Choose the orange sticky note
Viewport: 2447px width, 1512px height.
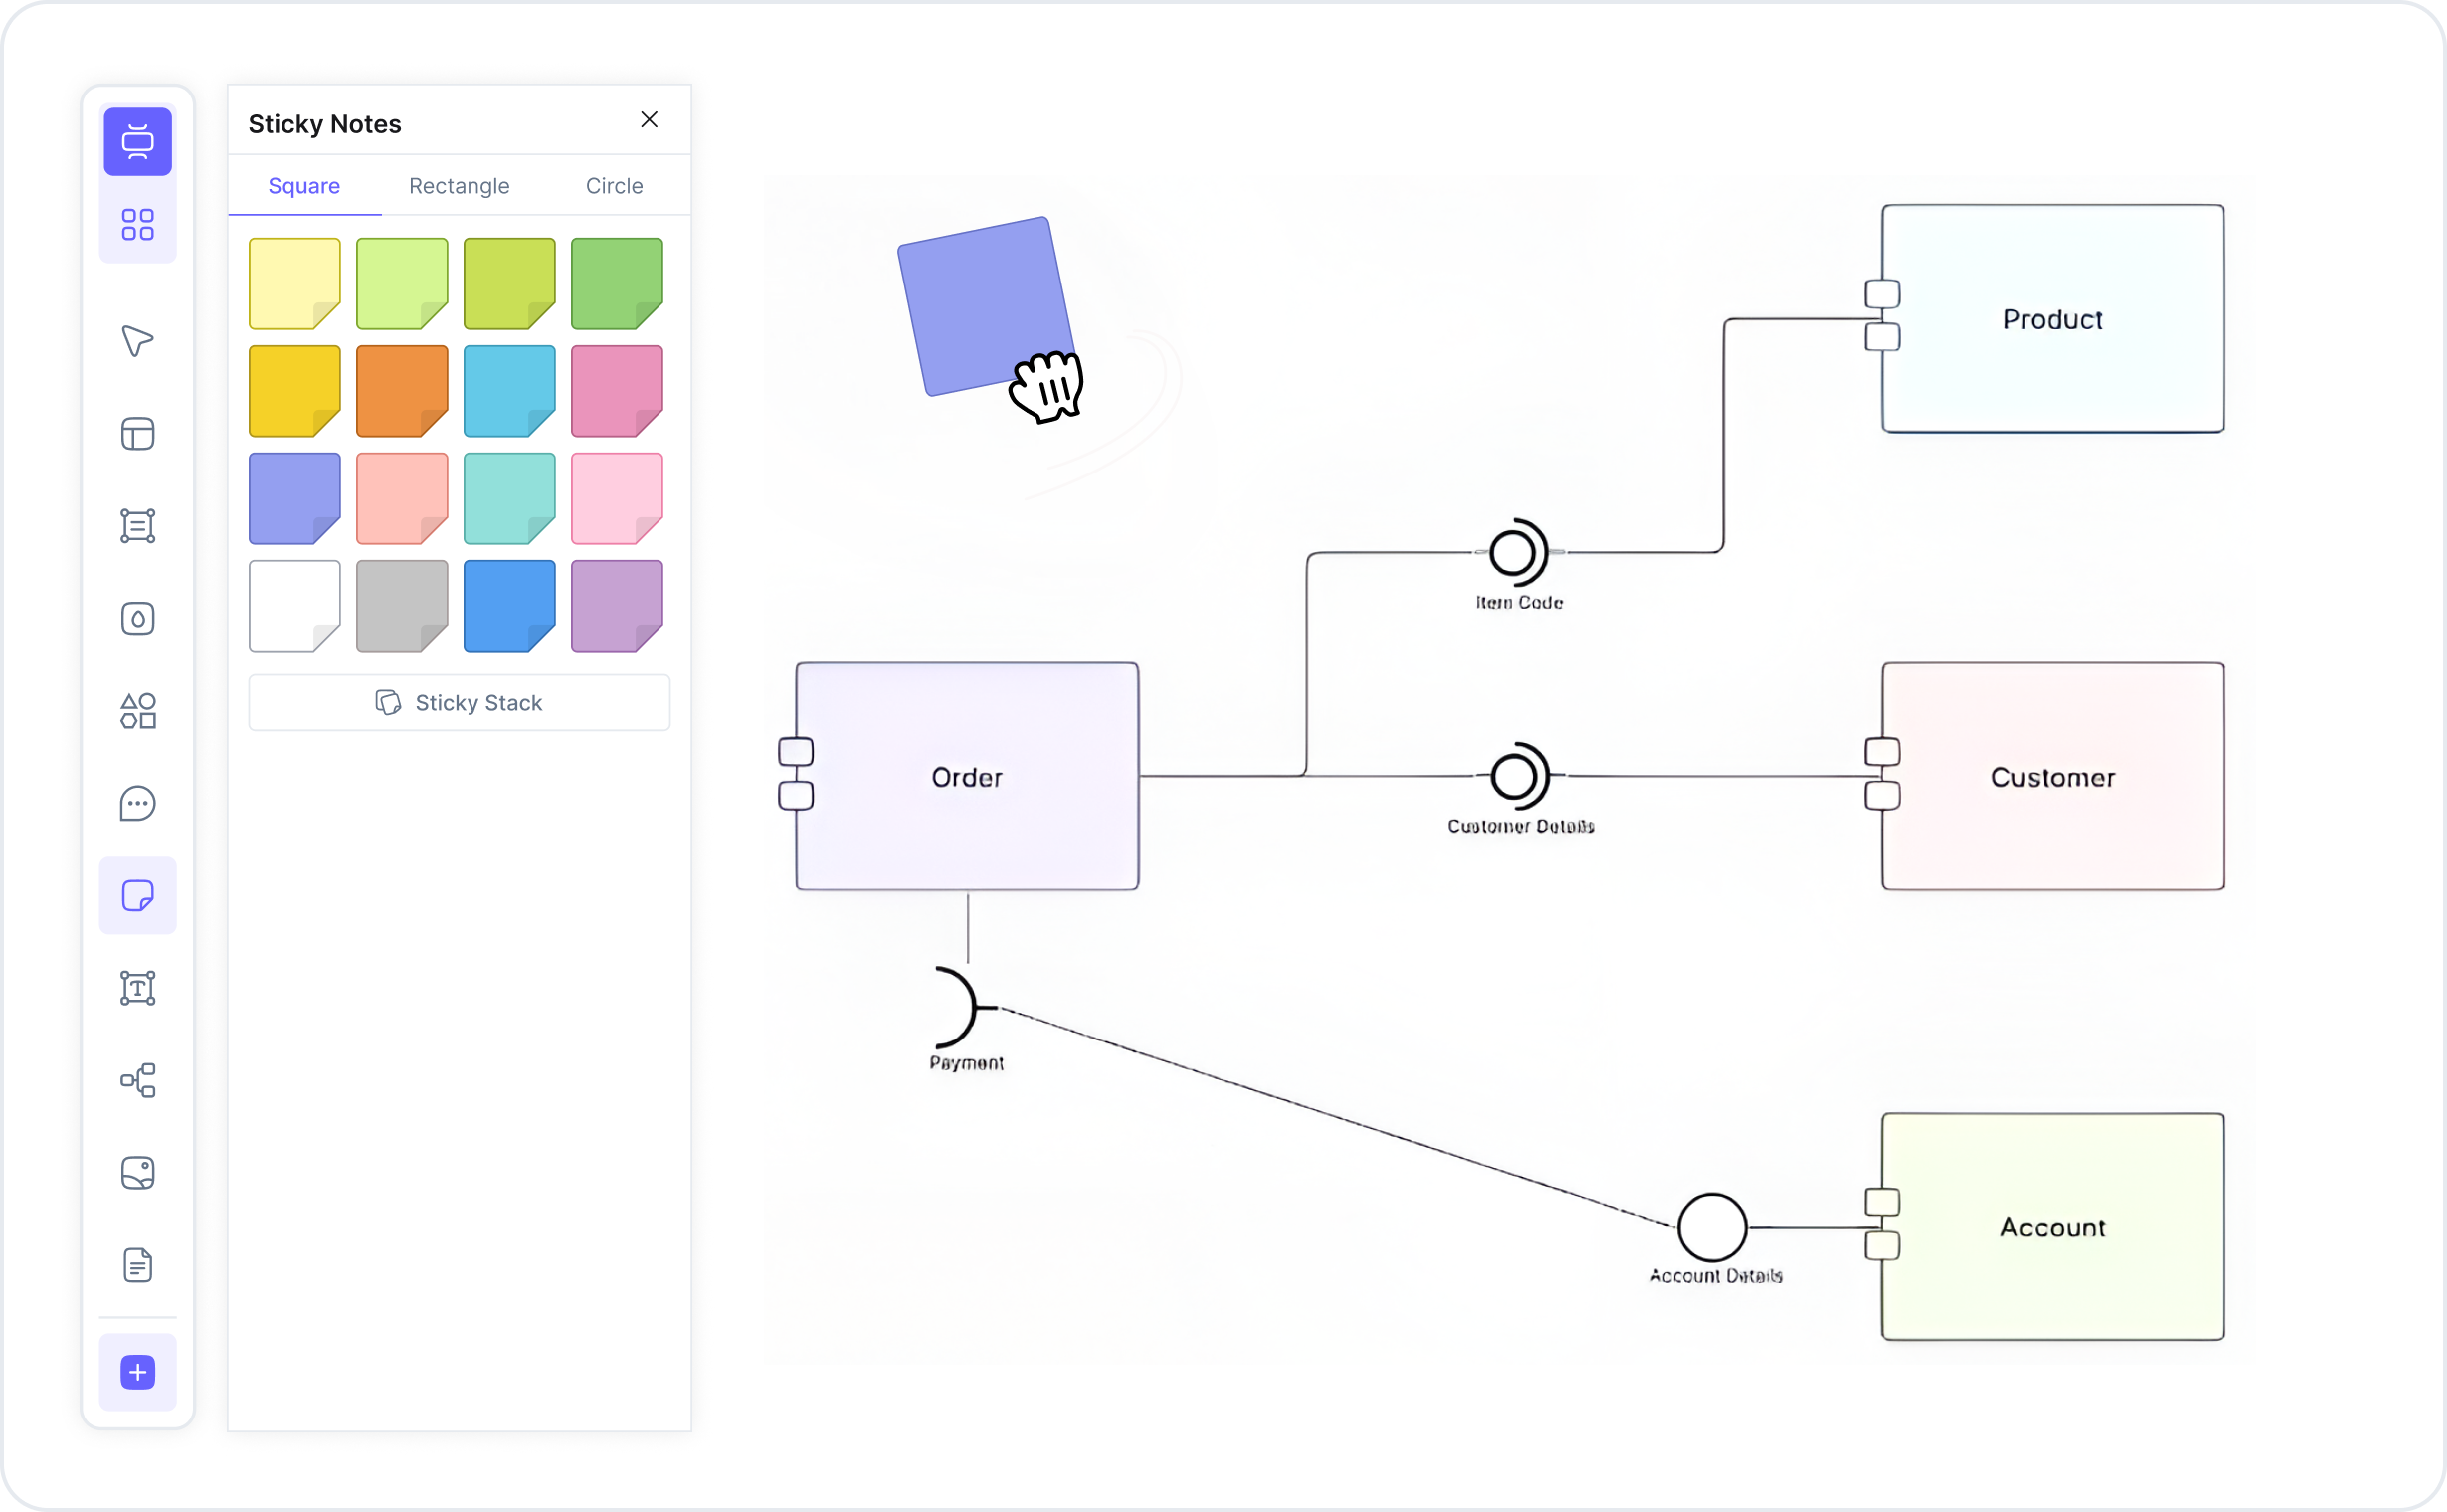pos(402,391)
